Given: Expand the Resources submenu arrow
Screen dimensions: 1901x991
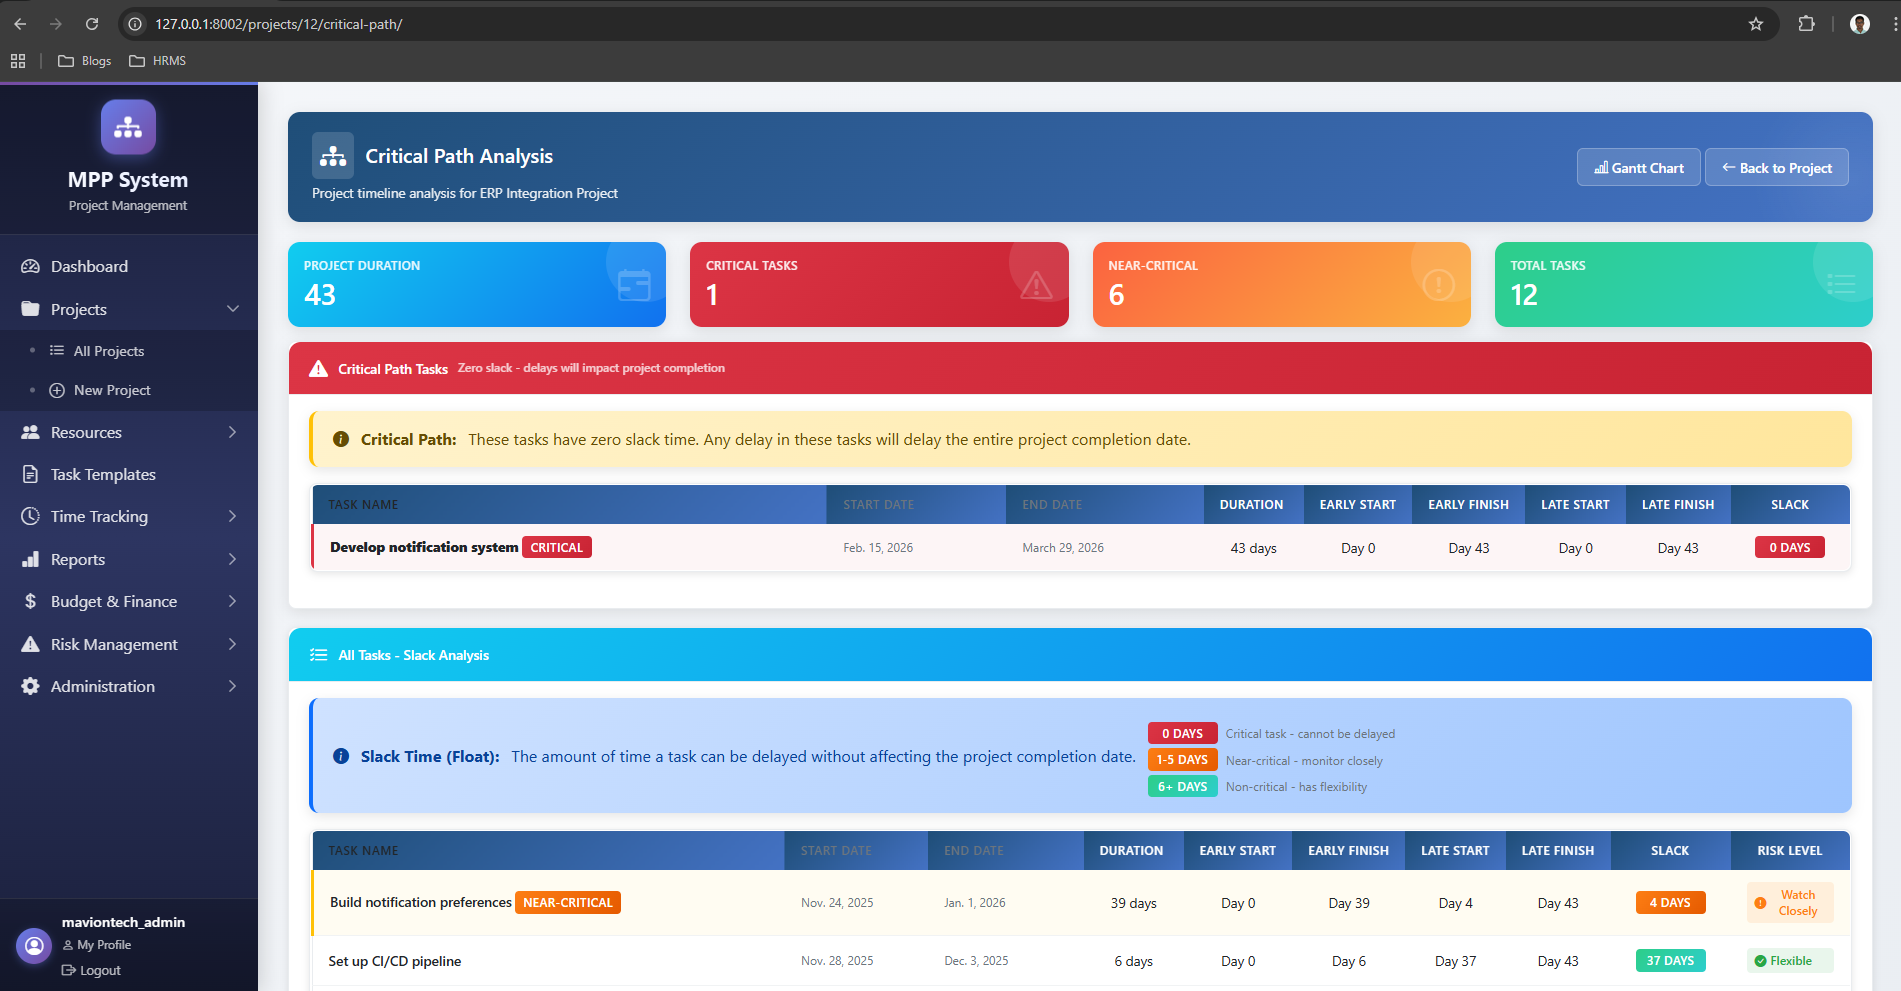Looking at the screenshot, I should (233, 432).
